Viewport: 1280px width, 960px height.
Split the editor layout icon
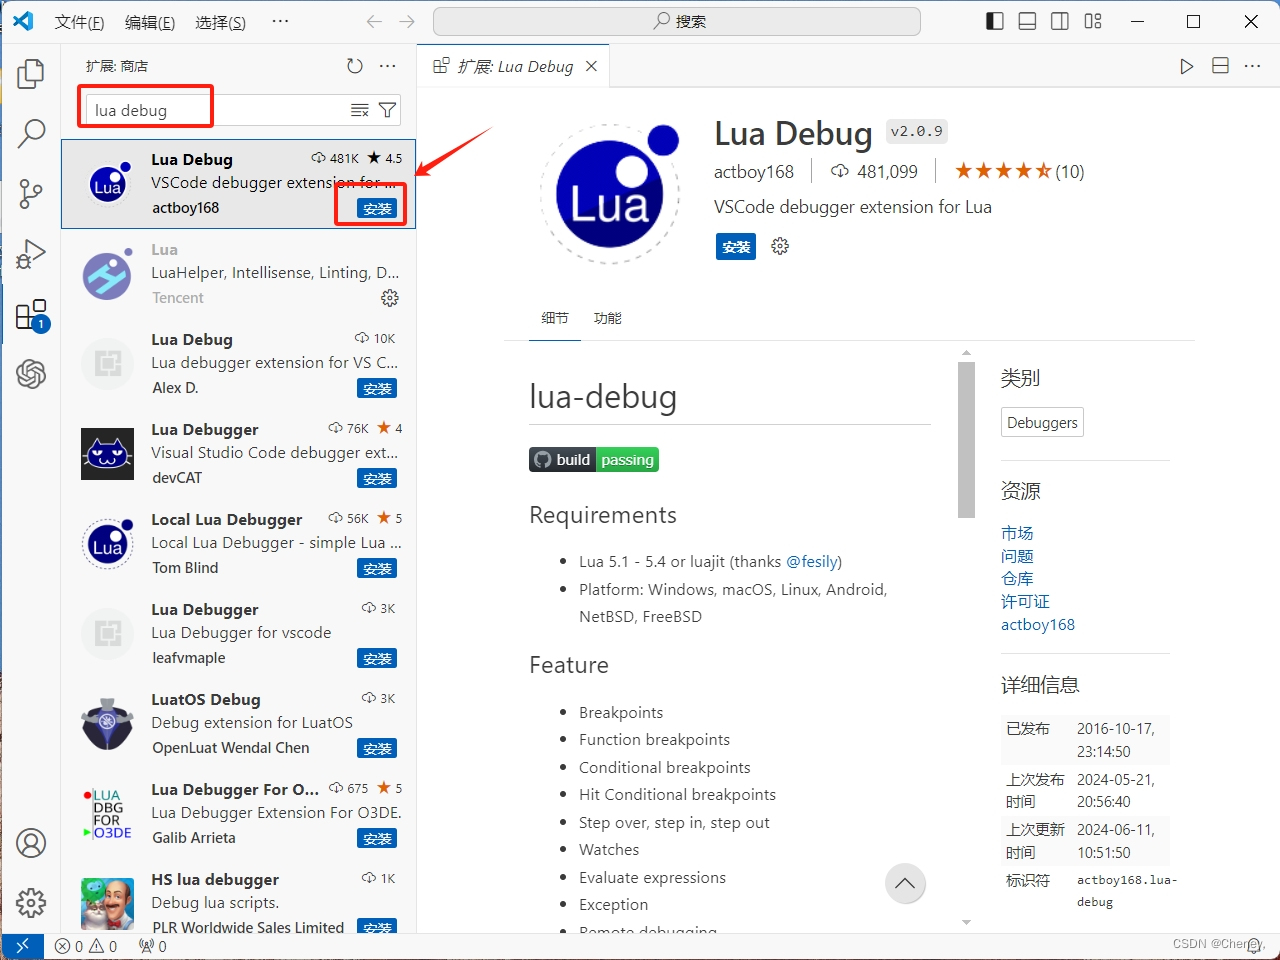[1220, 66]
